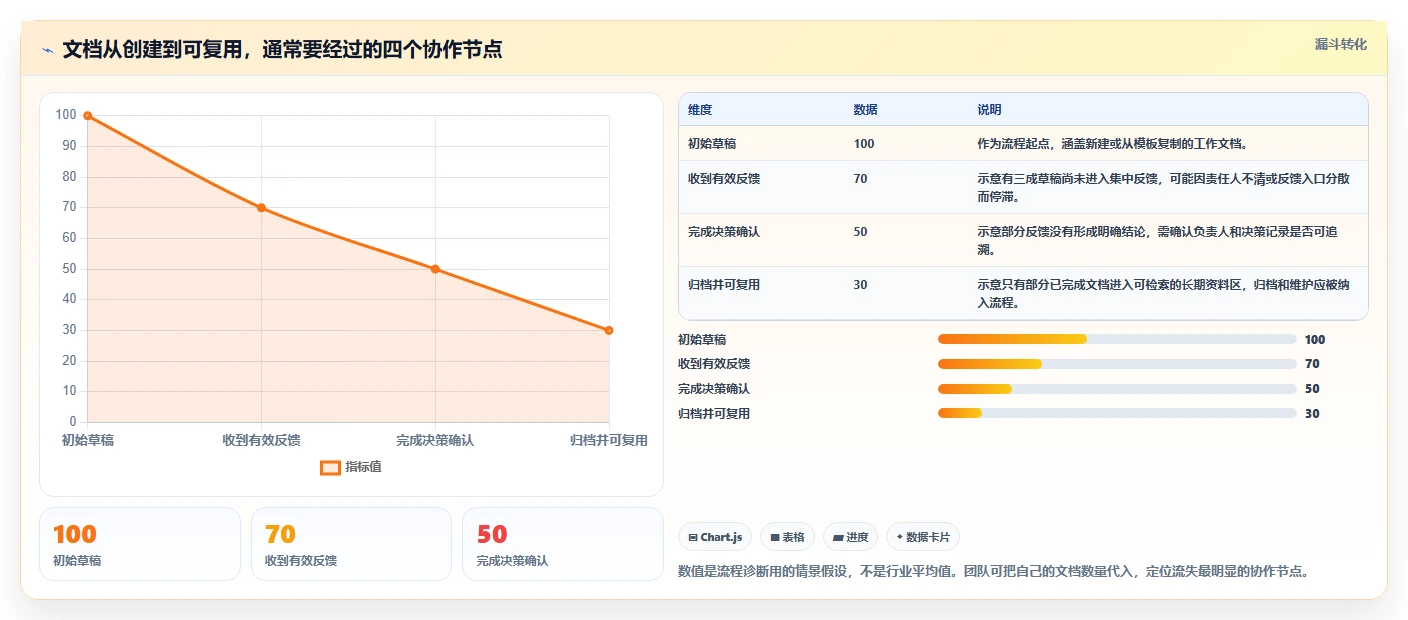Click the description starting 示意有三成草稿
The width and height of the screenshot is (1408, 620).
[x=1163, y=188]
